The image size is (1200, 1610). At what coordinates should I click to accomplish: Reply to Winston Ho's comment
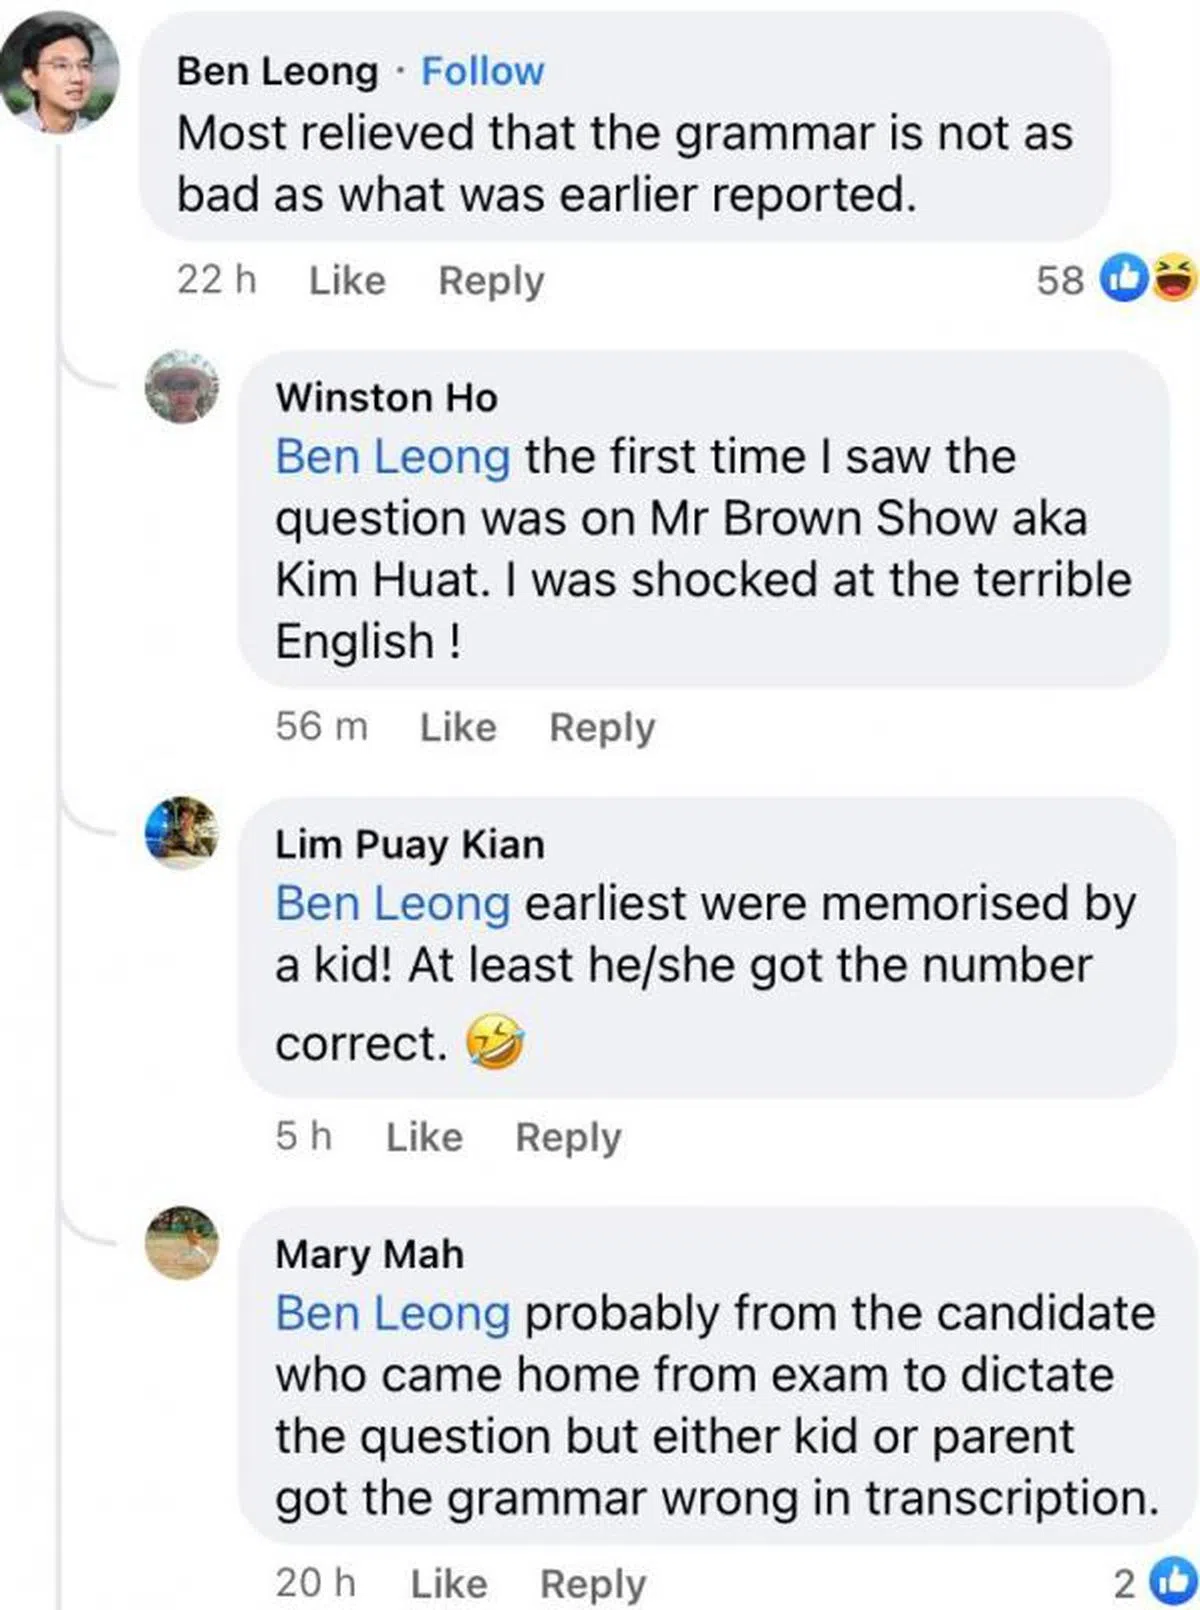tap(602, 727)
